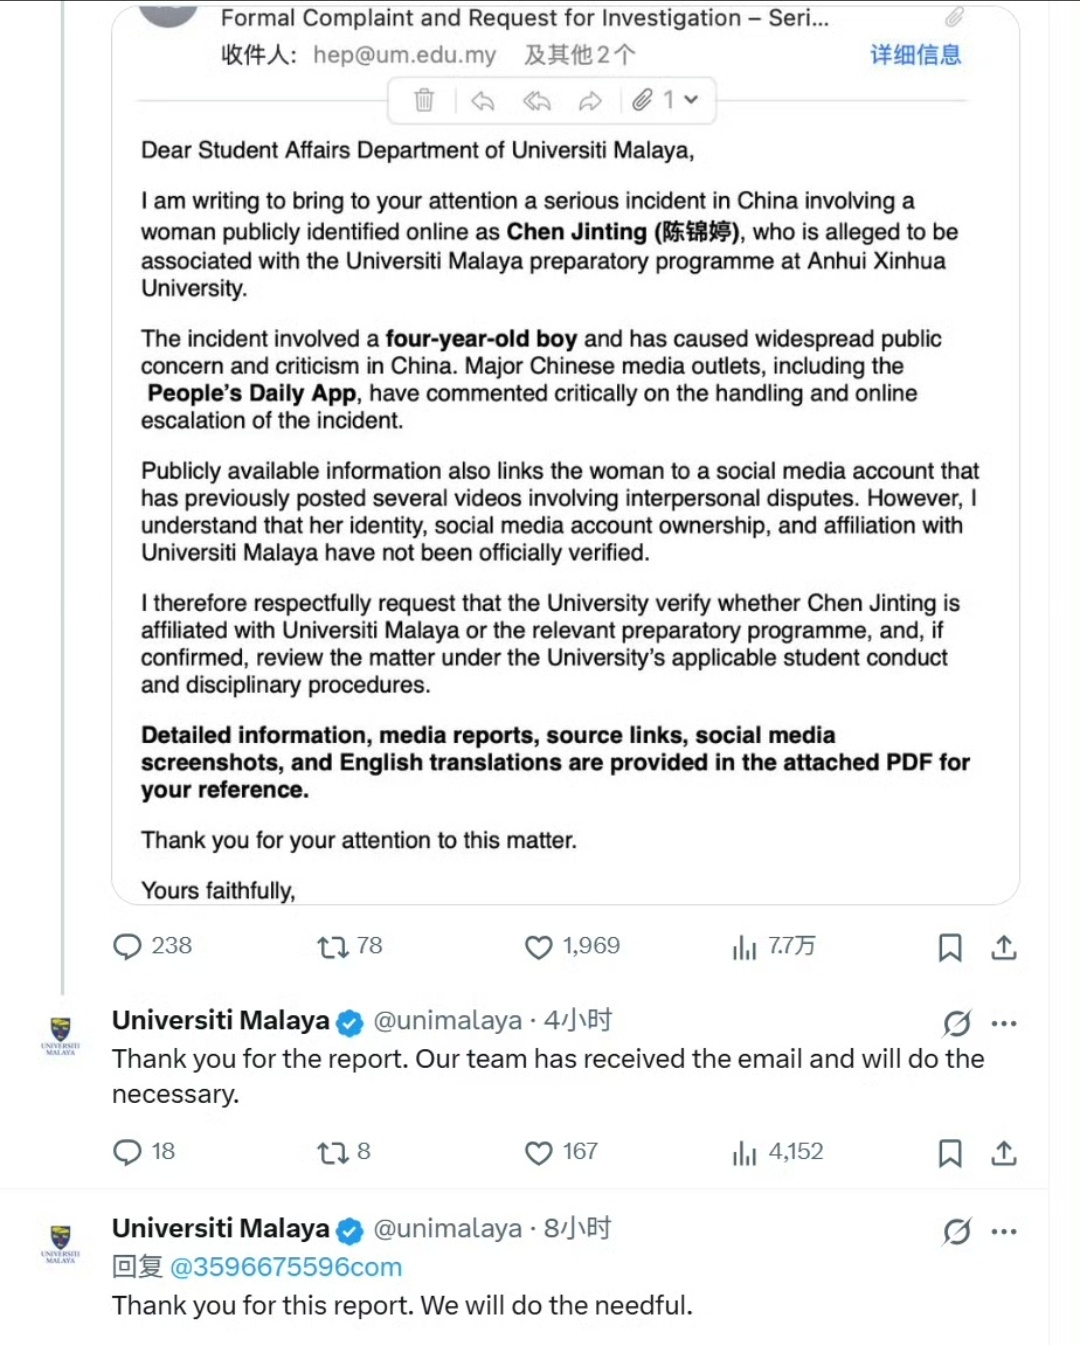Image resolution: width=1080 pixels, height=1345 pixels.
Task: Bookmark the email screenshot post
Action: (950, 947)
